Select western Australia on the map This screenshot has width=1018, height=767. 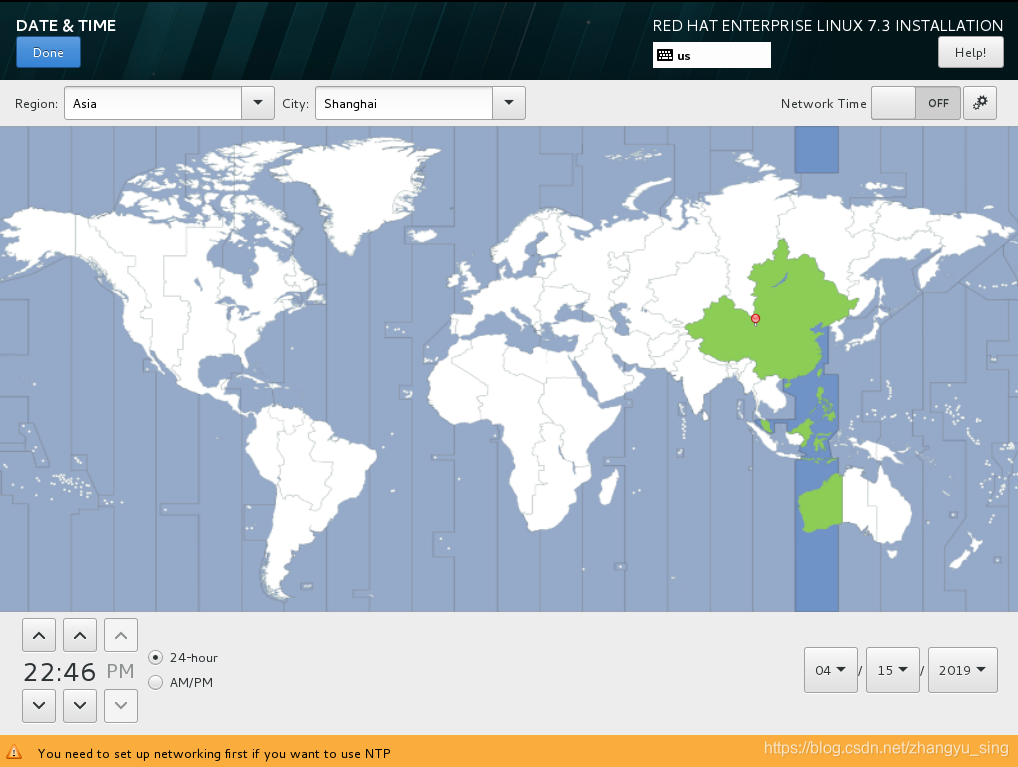point(821,503)
